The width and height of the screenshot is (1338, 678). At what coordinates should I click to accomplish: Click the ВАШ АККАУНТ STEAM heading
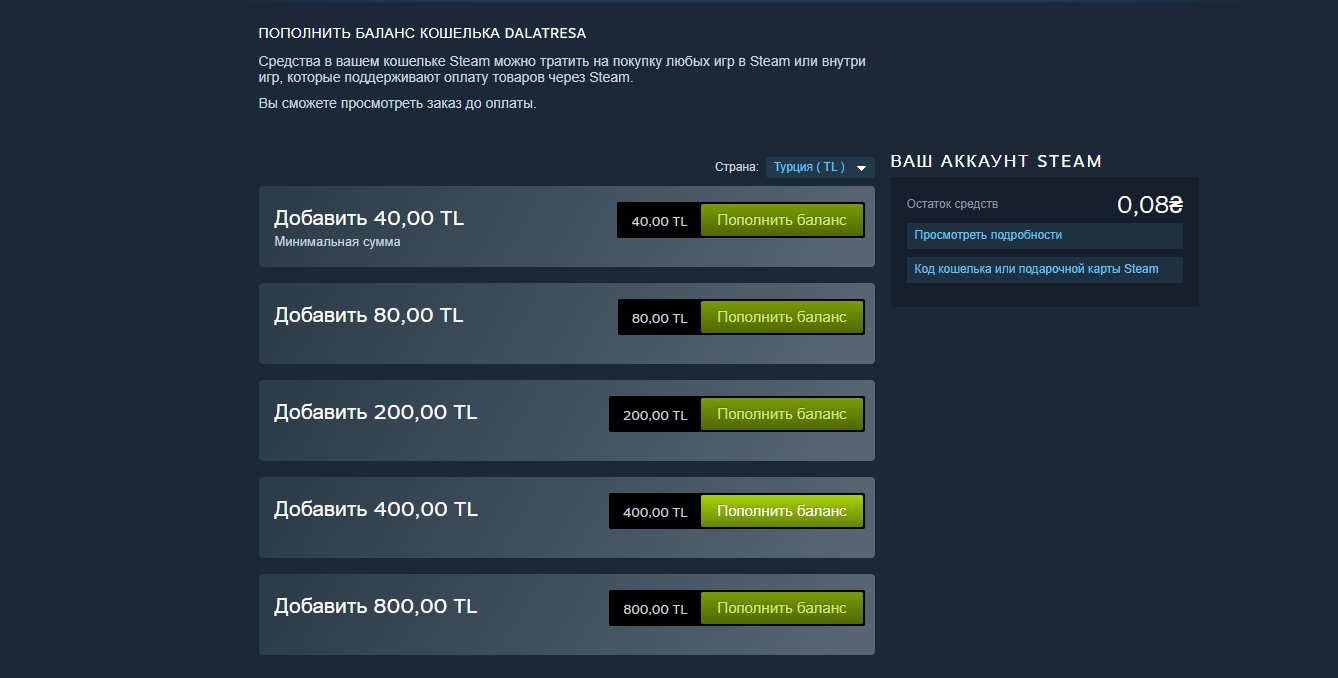(996, 161)
